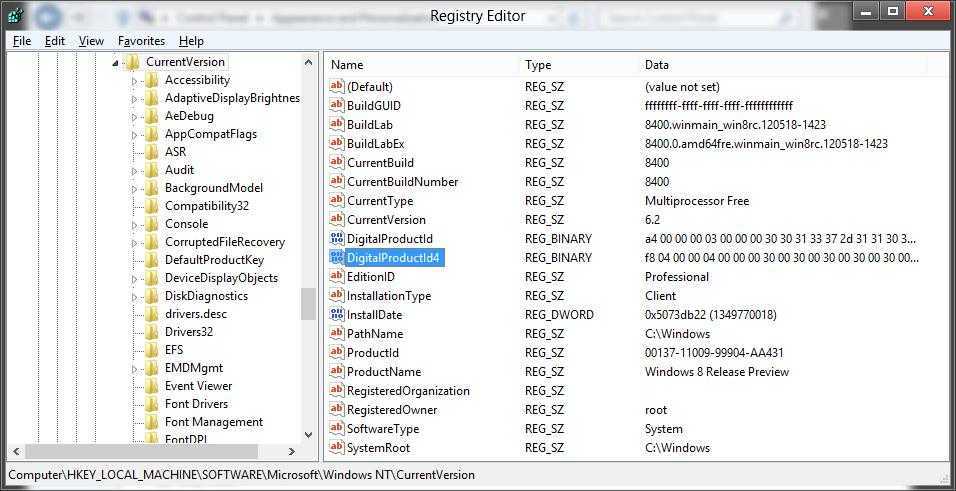Click the InstallDate DWORD value icon

(337, 314)
